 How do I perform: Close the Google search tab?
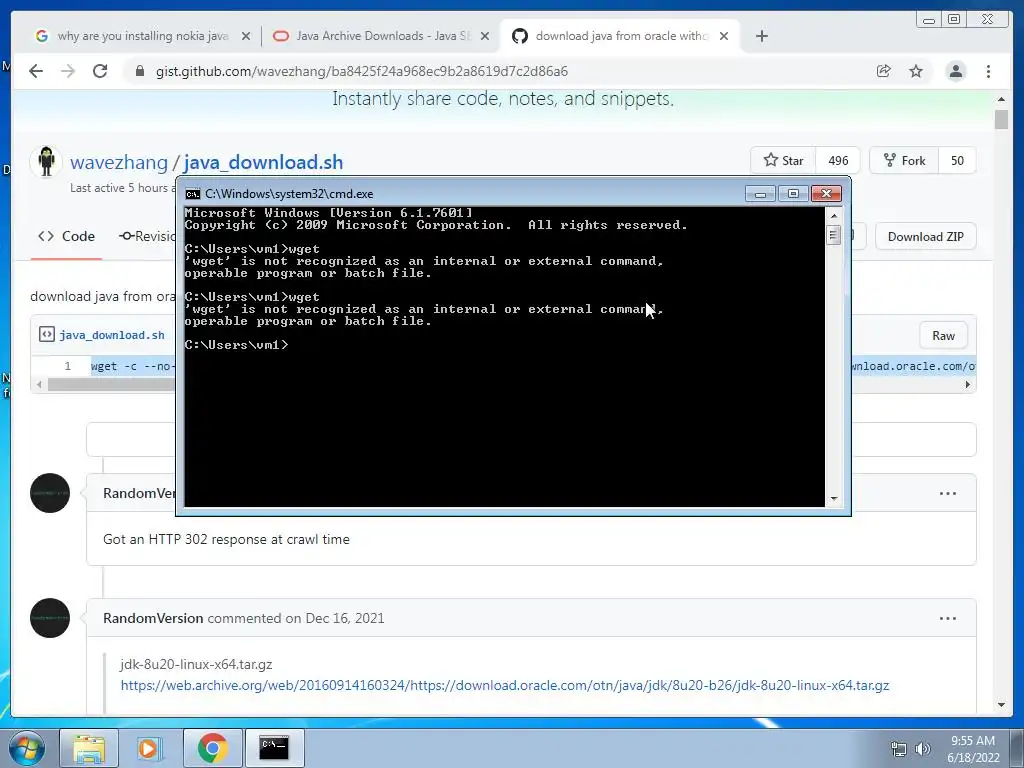(x=246, y=36)
